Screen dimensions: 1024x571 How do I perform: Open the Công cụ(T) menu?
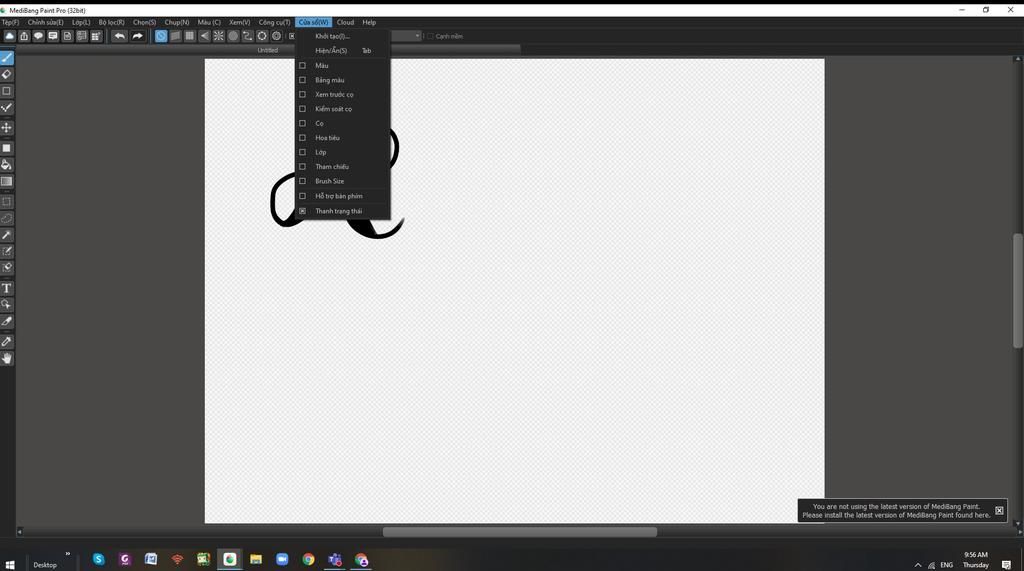274,22
